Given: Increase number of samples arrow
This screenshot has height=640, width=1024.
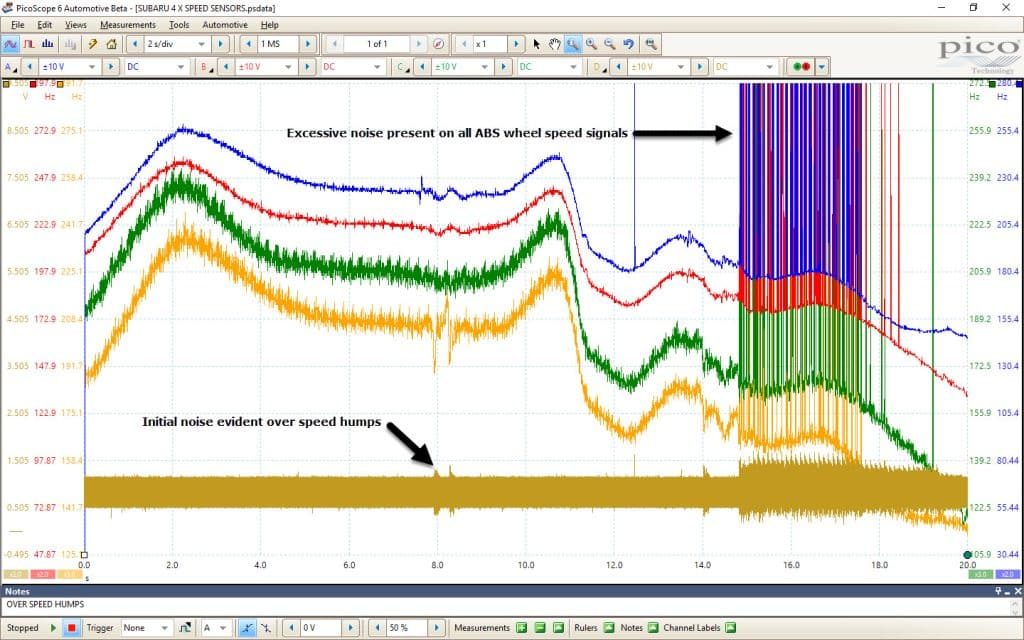Looking at the screenshot, I should pos(308,44).
